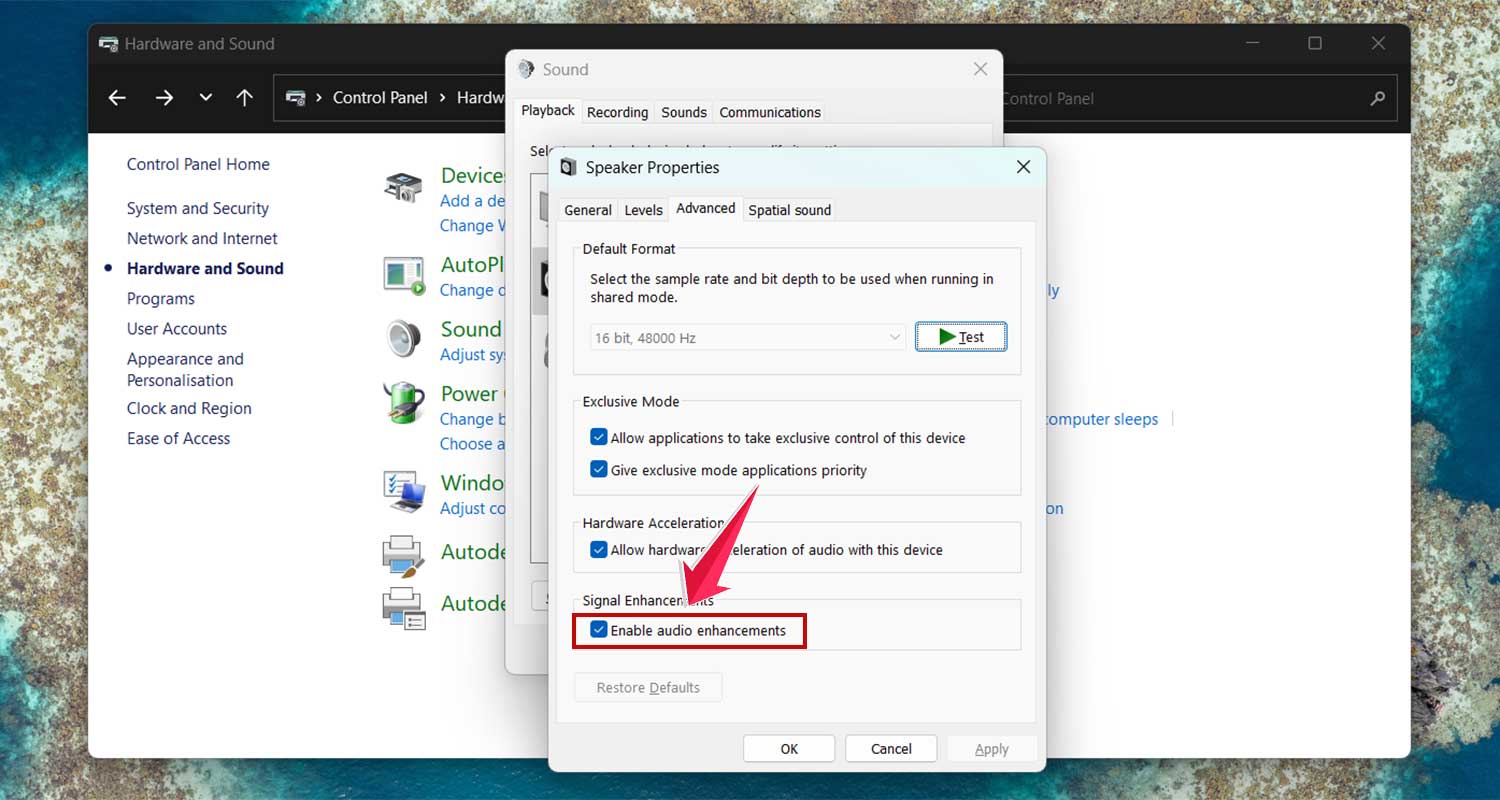Uncheck Allow hardware acceleration of audio
This screenshot has height=800, width=1500.
pyautogui.click(x=599, y=549)
